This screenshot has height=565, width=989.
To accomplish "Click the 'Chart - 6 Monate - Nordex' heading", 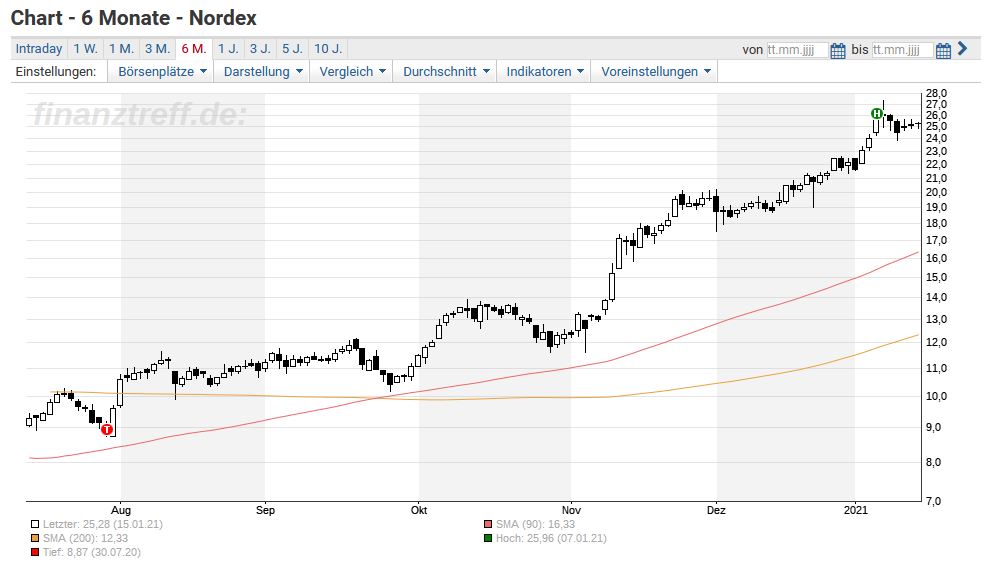I will click(134, 18).
